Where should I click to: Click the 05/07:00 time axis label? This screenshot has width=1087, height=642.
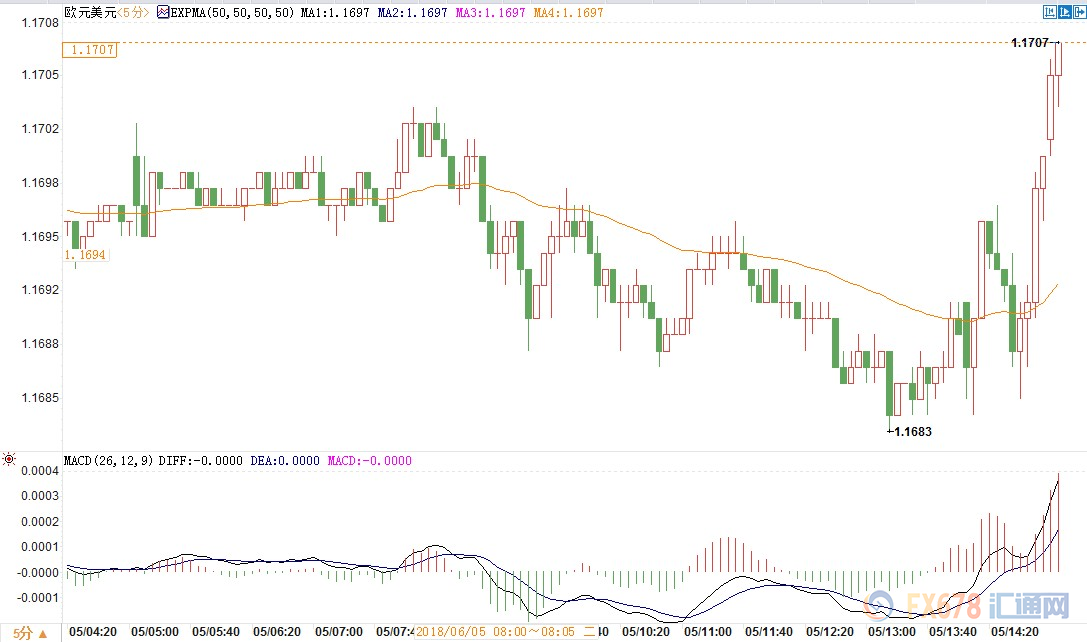pyautogui.click(x=339, y=632)
